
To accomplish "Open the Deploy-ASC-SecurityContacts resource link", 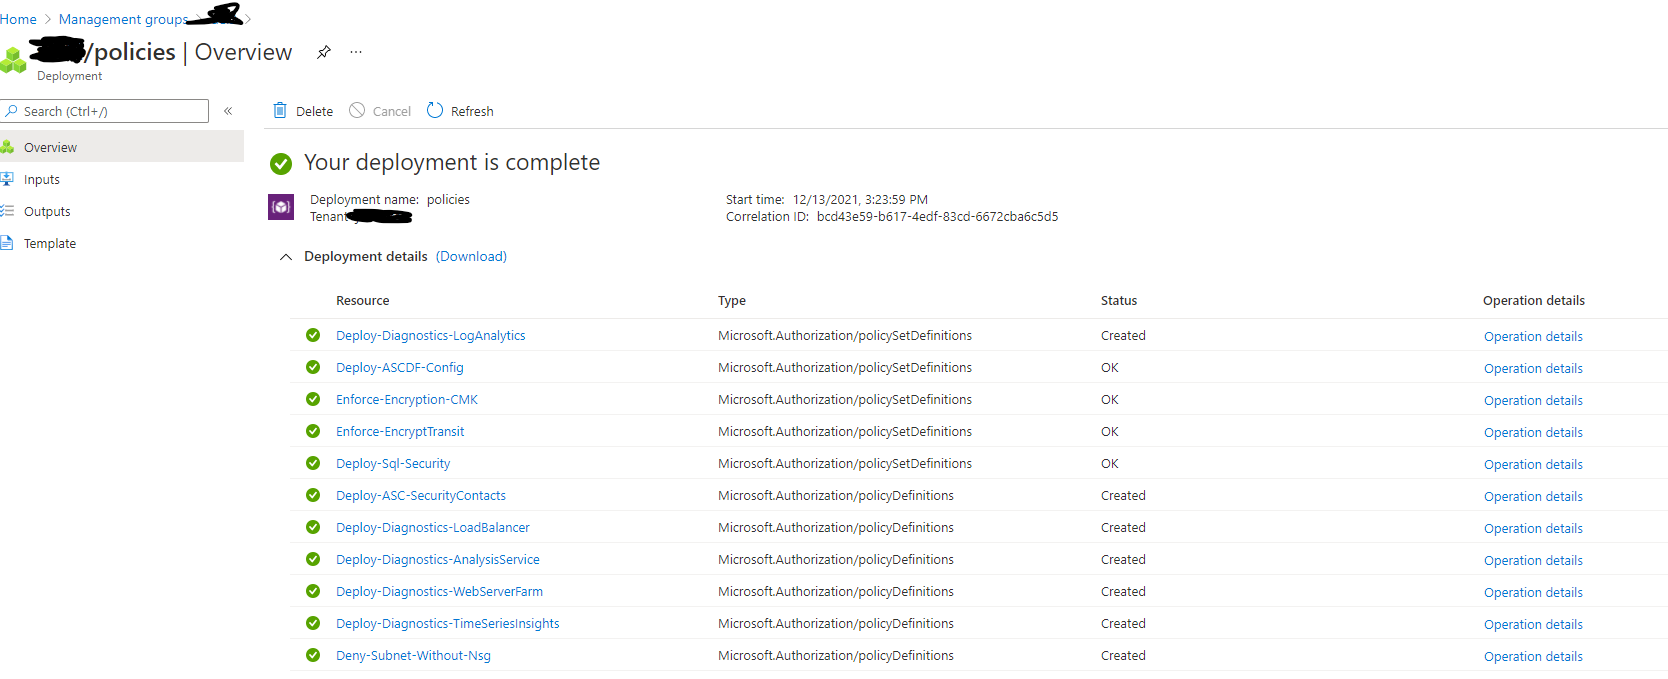I will pos(421,495).
